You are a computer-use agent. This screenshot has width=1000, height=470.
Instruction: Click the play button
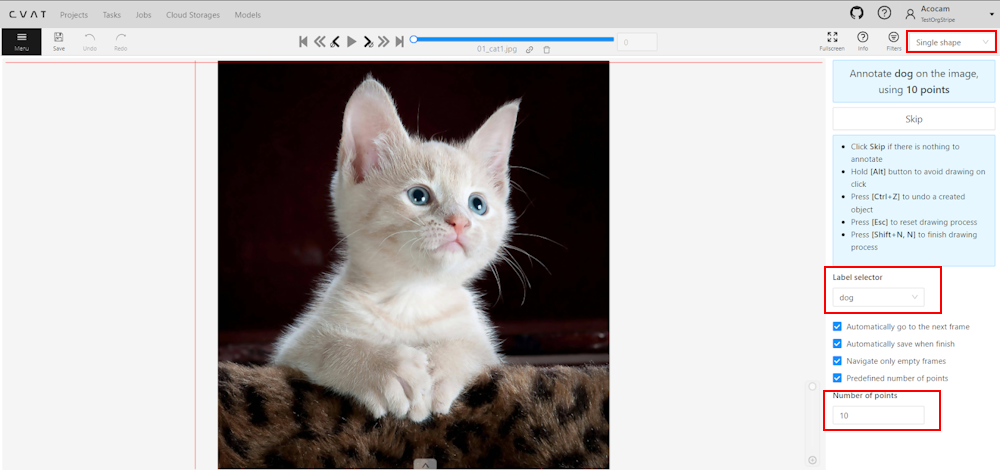click(x=351, y=41)
